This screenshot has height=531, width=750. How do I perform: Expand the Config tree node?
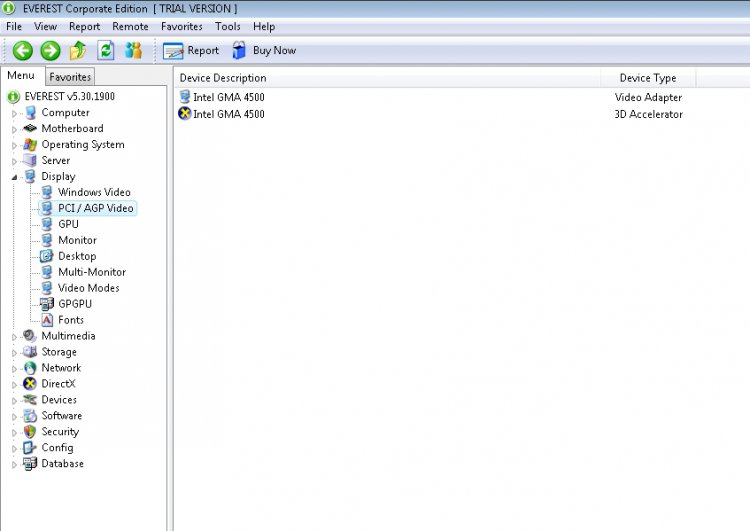click(x=14, y=449)
